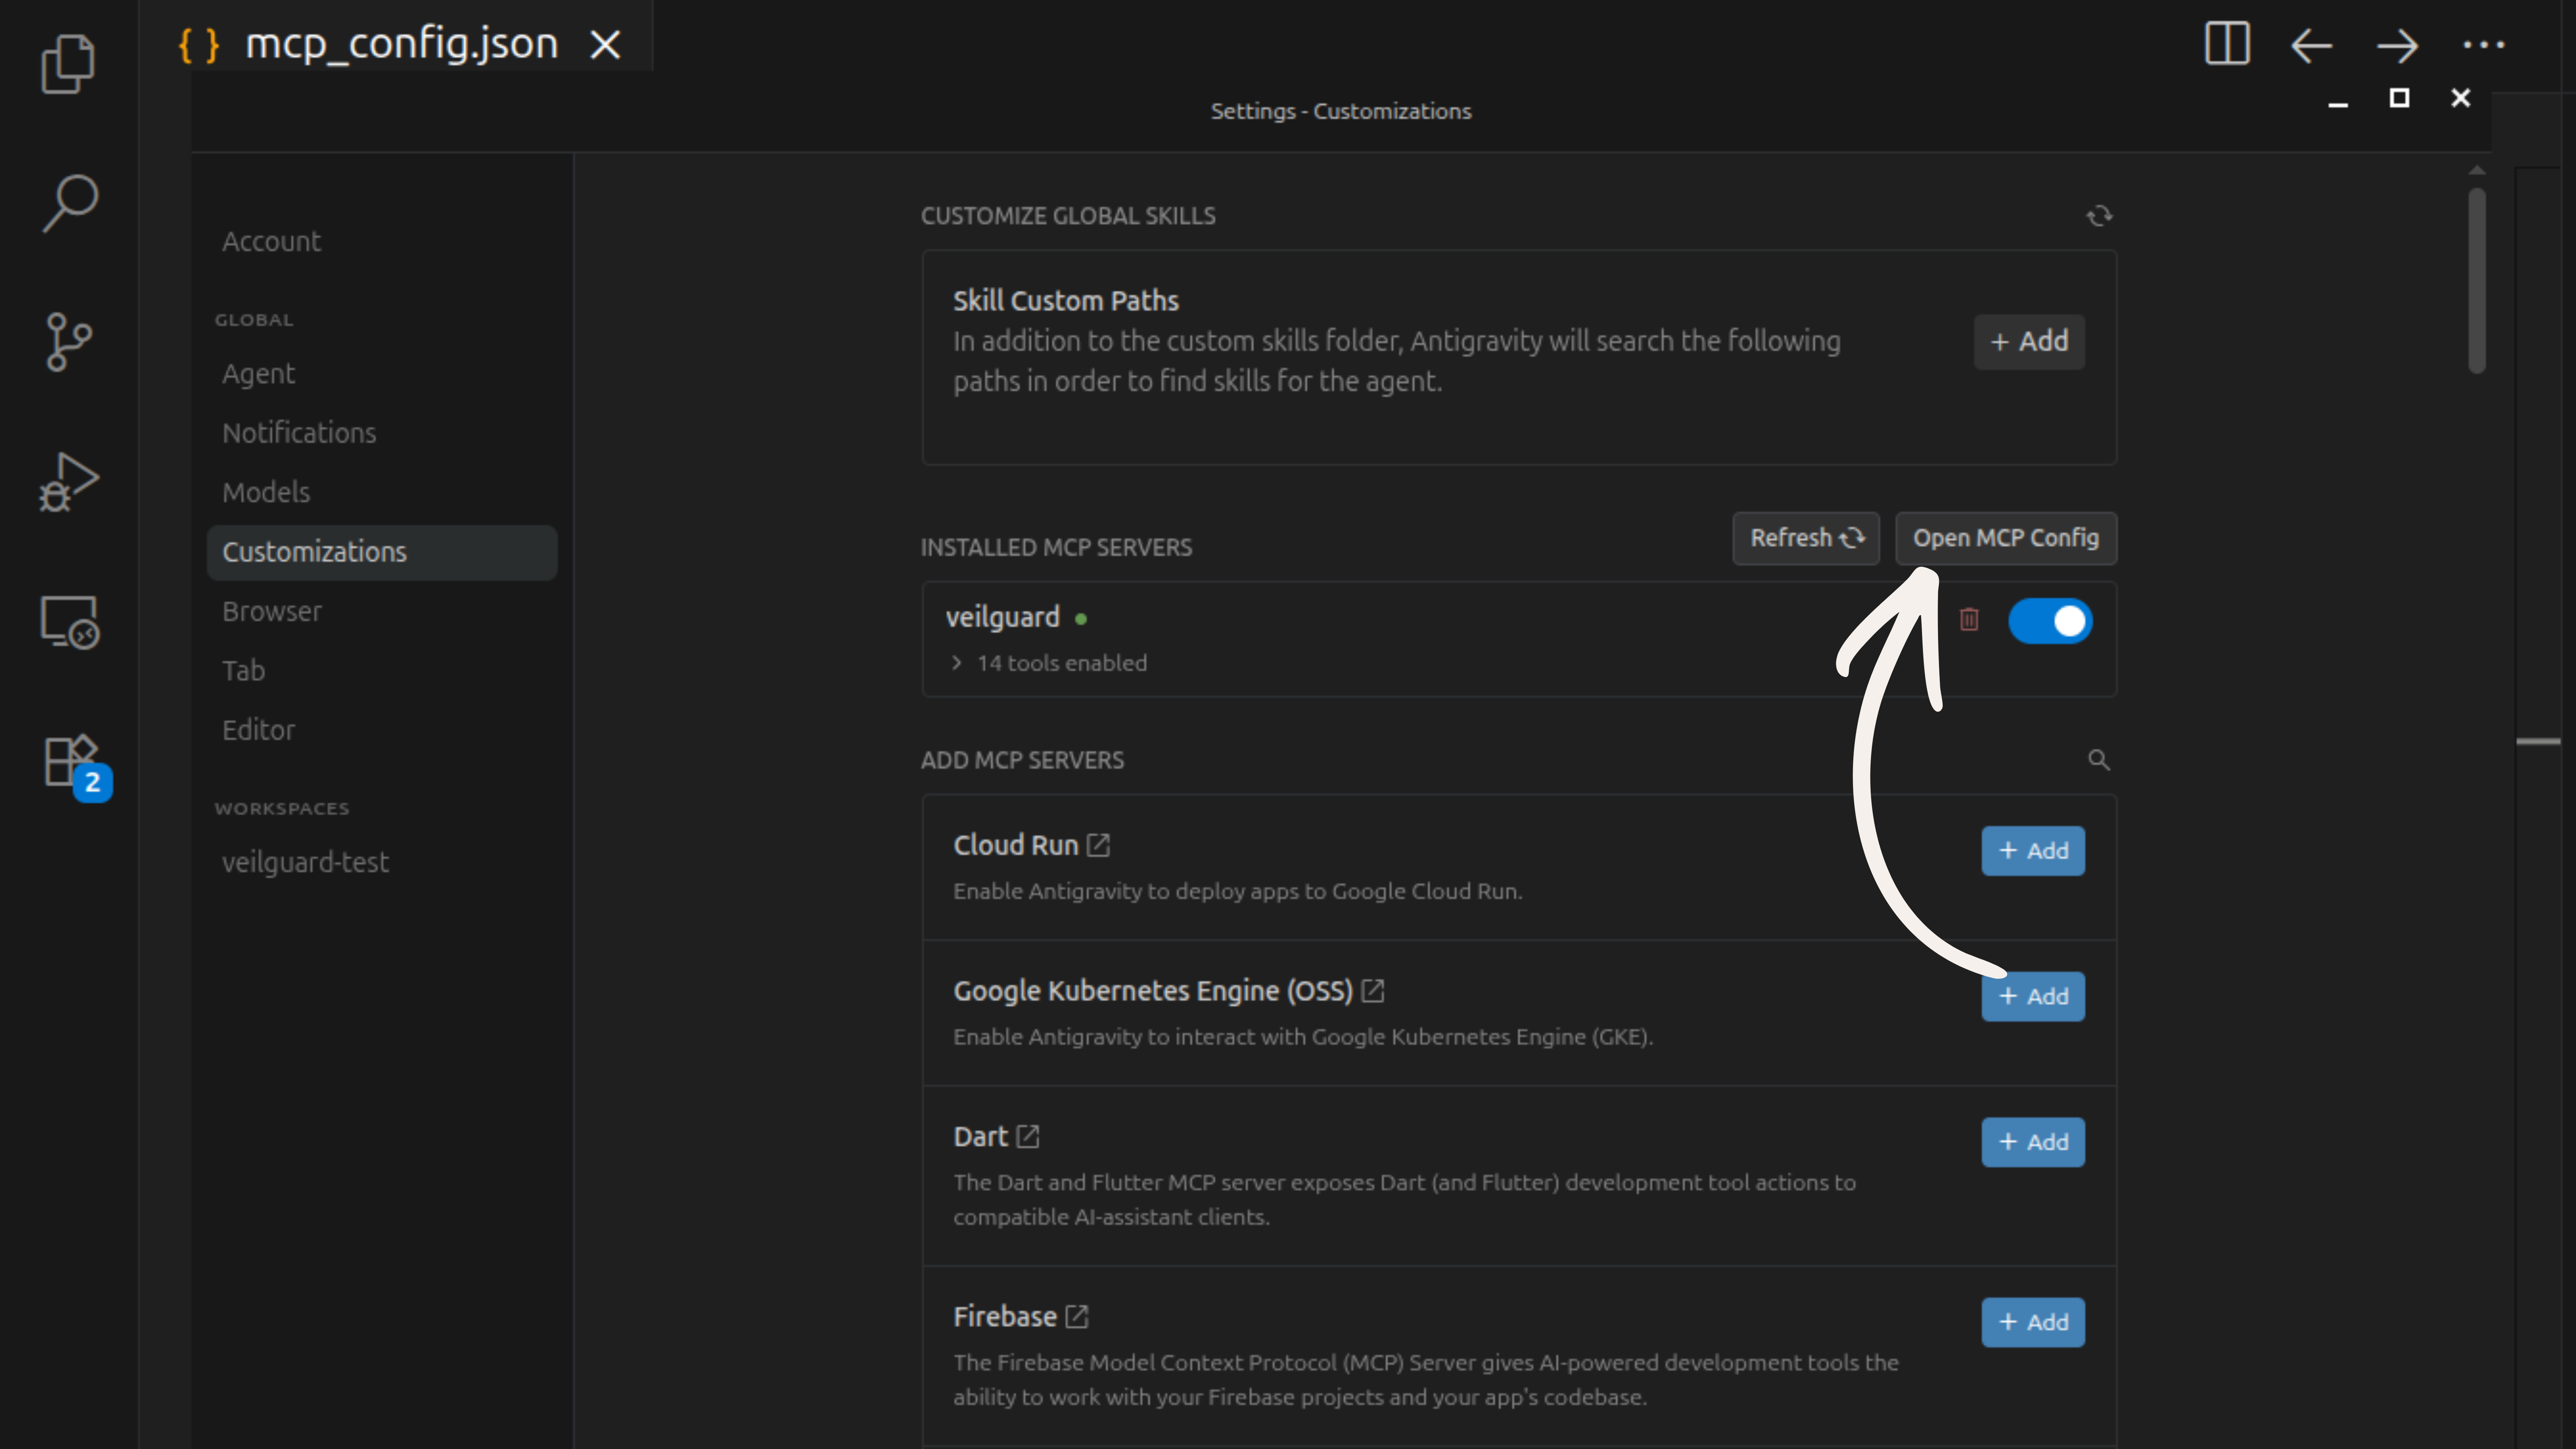Add the Cloud Run MCP server
This screenshot has height=1449, width=2576.
tap(2033, 851)
